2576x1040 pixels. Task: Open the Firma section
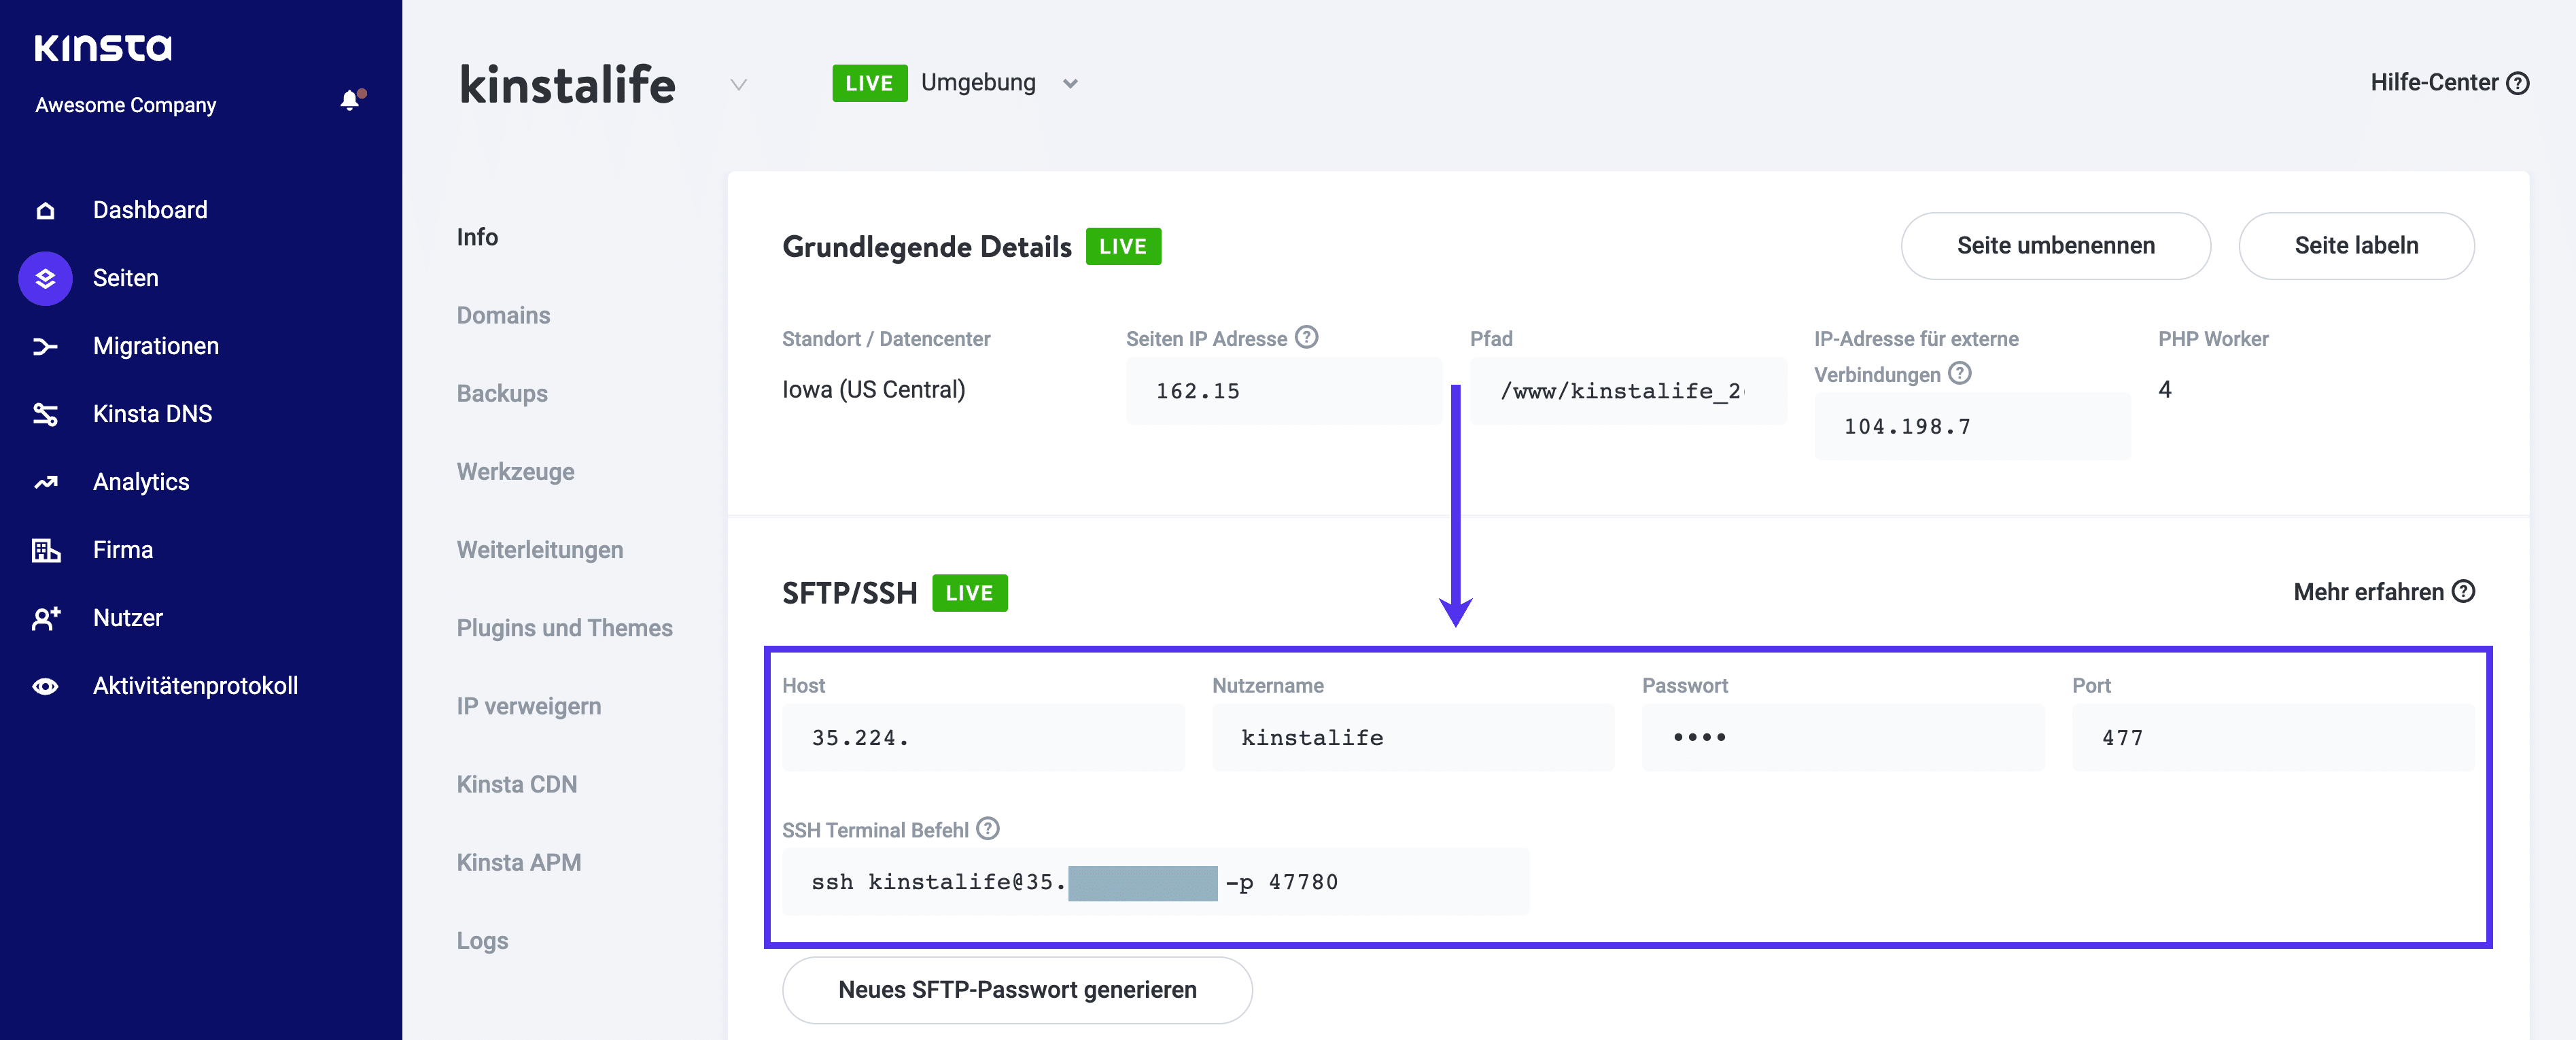pyautogui.click(x=122, y=549)
